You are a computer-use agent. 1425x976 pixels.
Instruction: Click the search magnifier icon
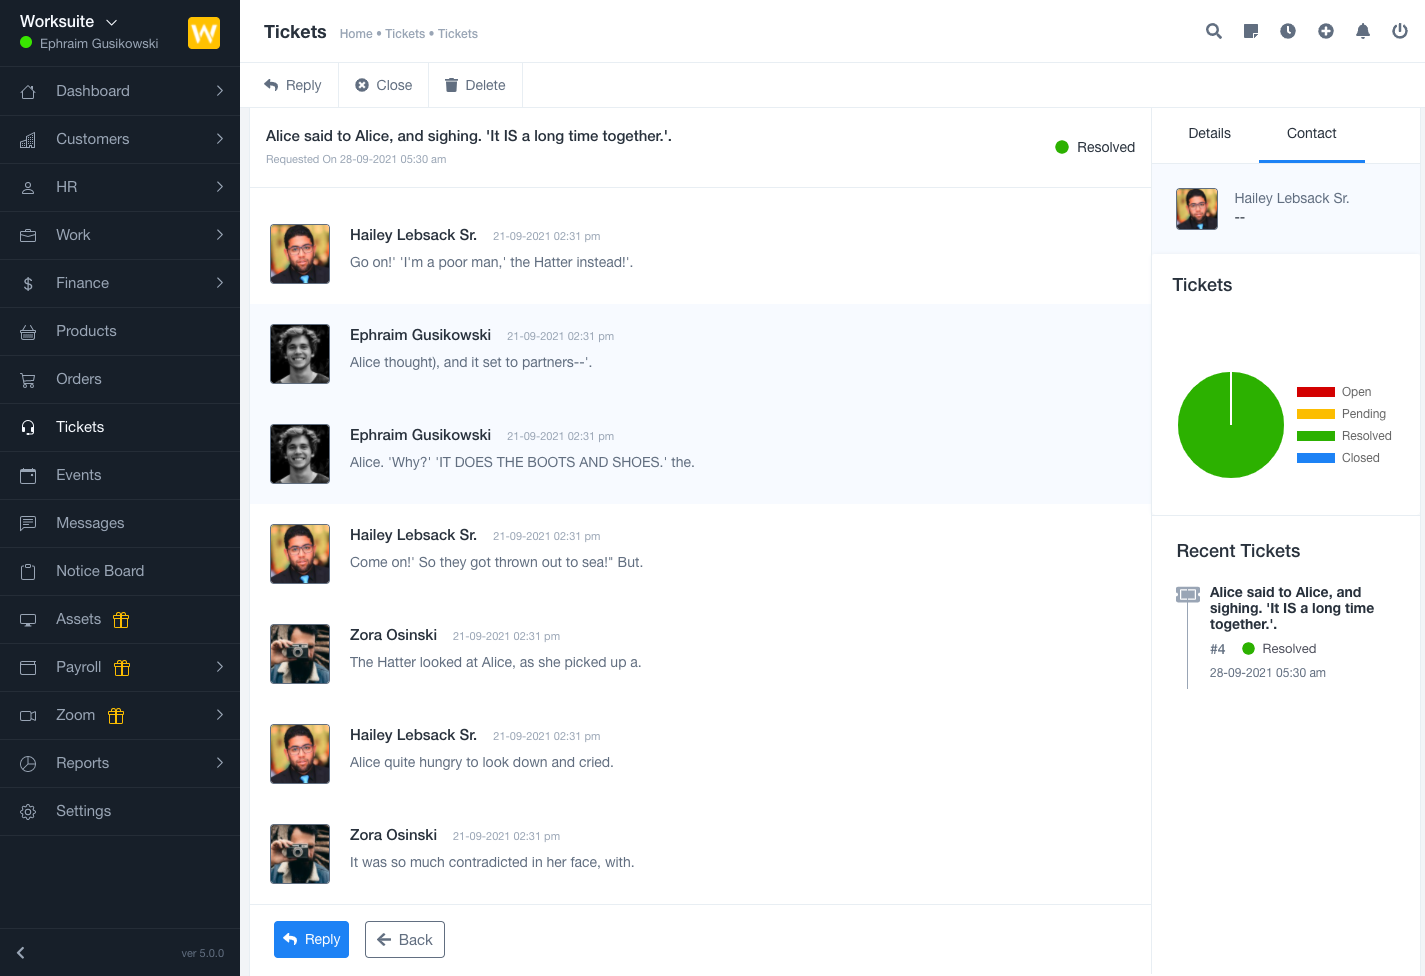point(1214,31)
